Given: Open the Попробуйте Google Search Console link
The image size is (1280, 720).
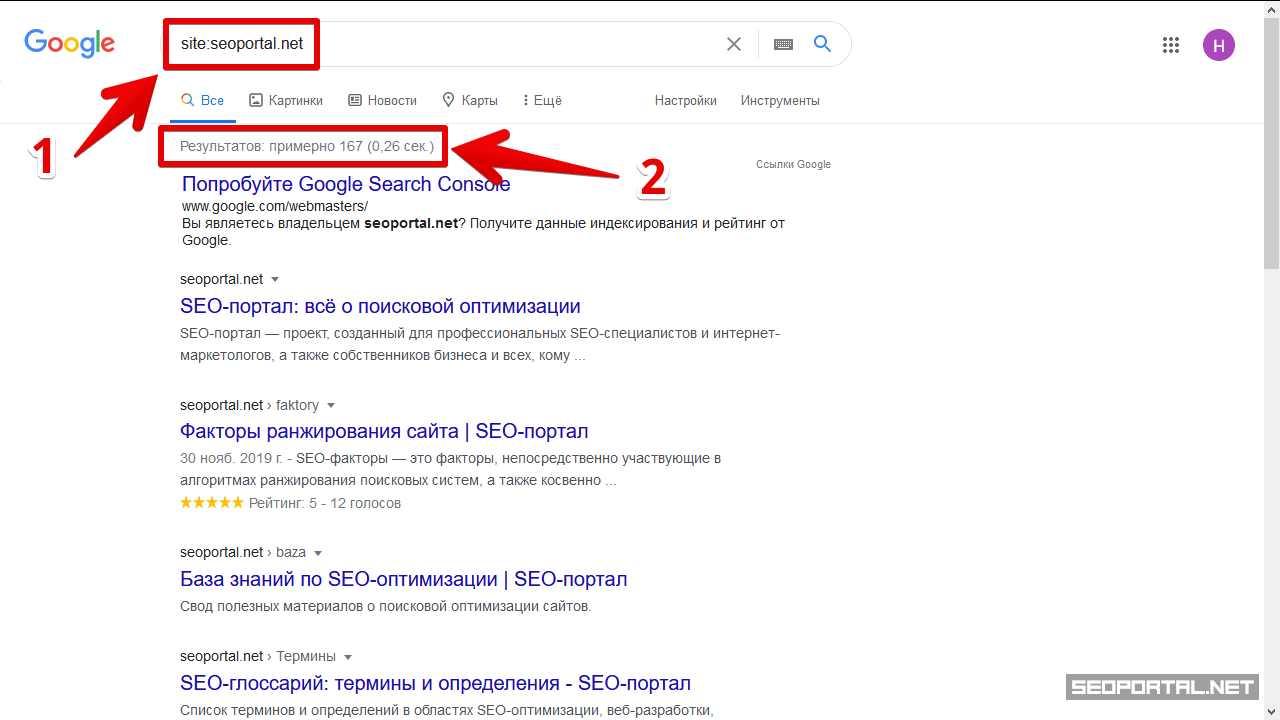Looking at the screenshot, I should pyautogui.click(x=346, y=184).
